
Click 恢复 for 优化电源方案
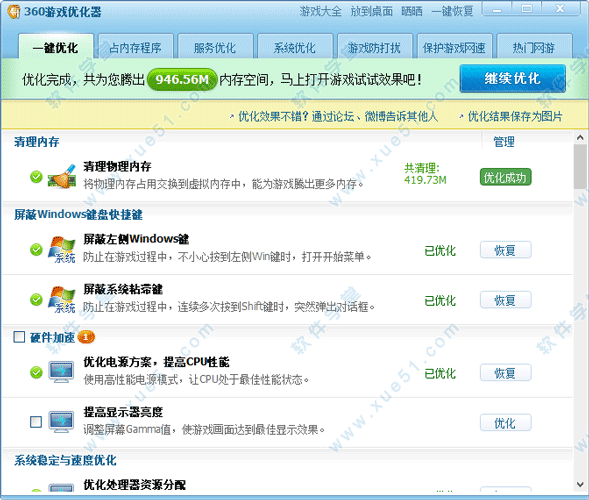point(505,373)
